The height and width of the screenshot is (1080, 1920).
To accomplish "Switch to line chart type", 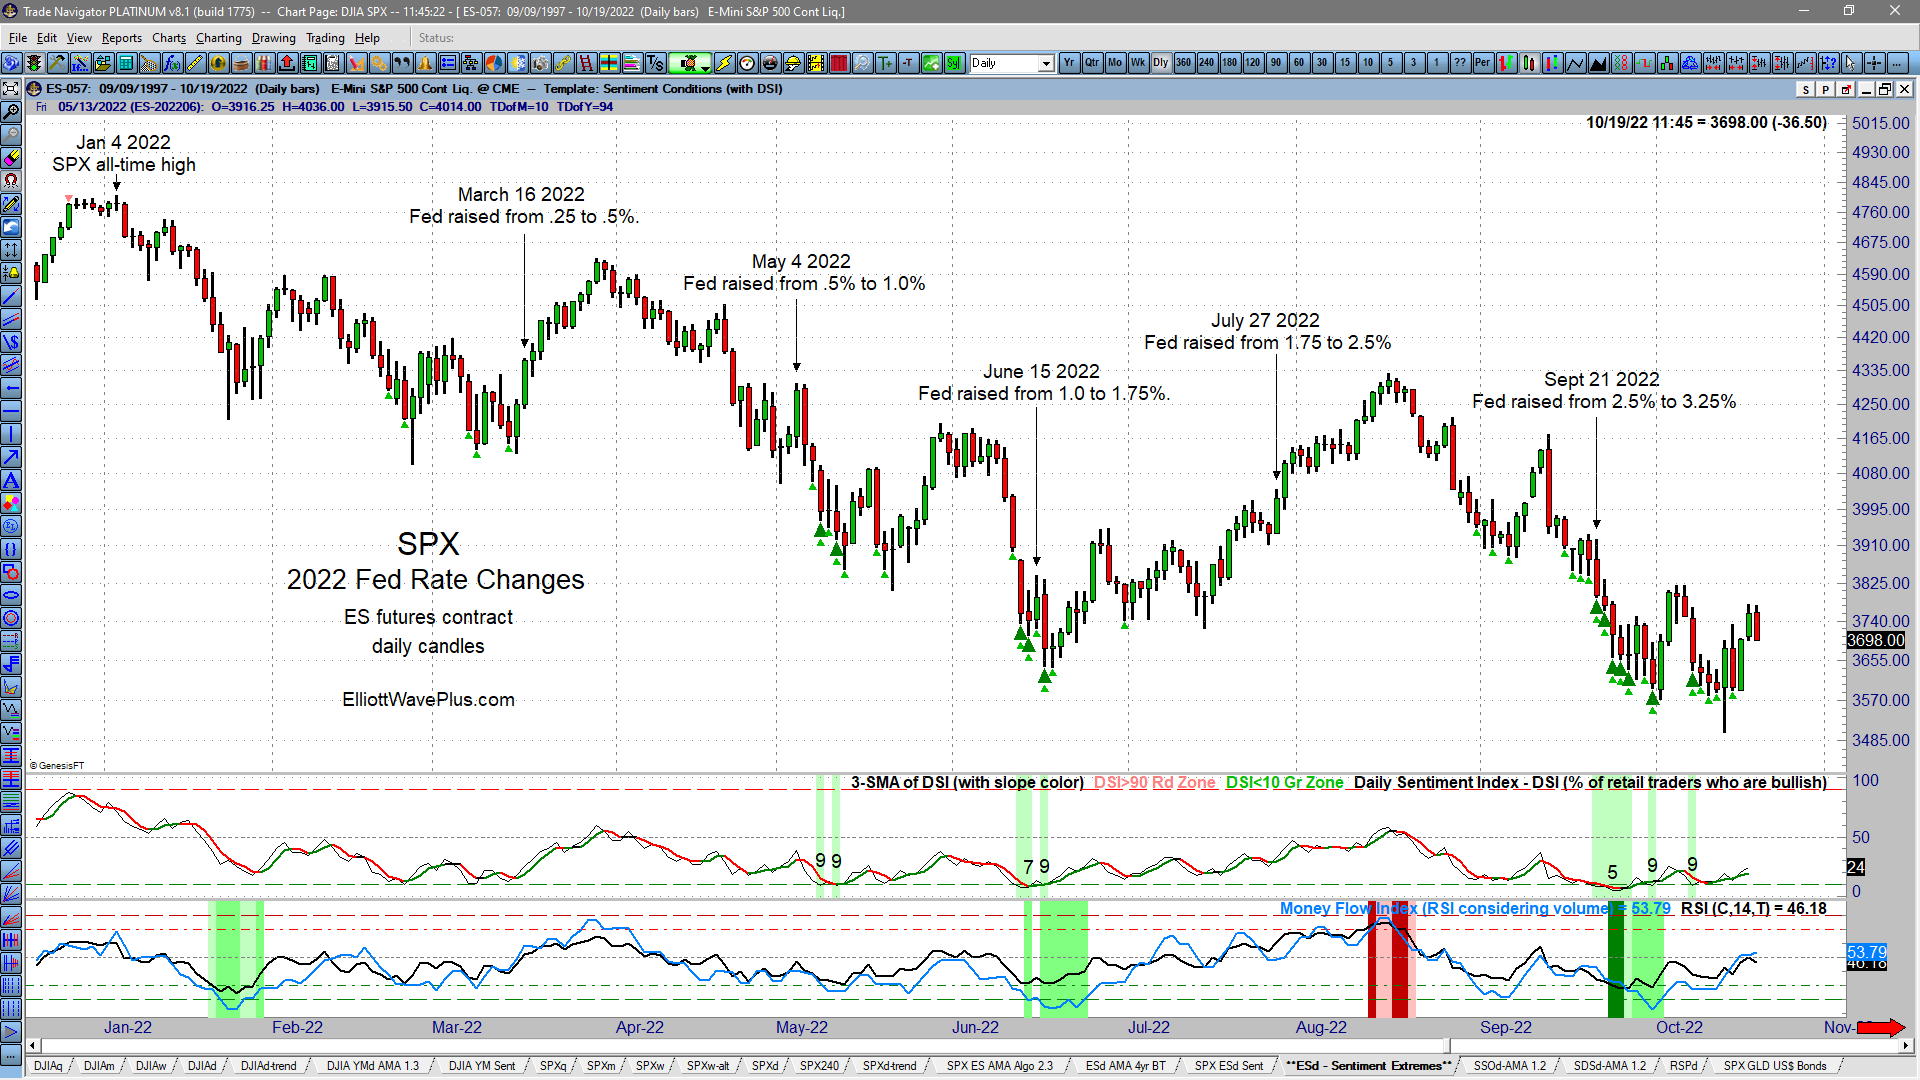I will coord(1575,63).
